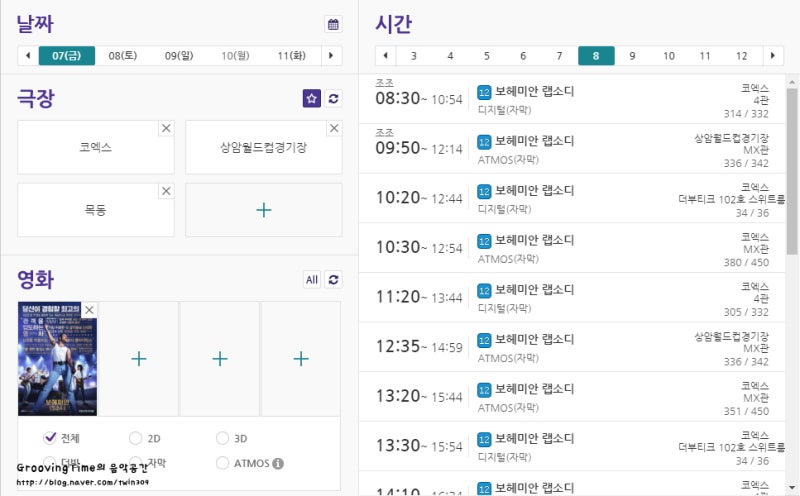Select date 11(화)
This screenshot has height=496, width=800.
pyautogui.click(x=291, y=56)
